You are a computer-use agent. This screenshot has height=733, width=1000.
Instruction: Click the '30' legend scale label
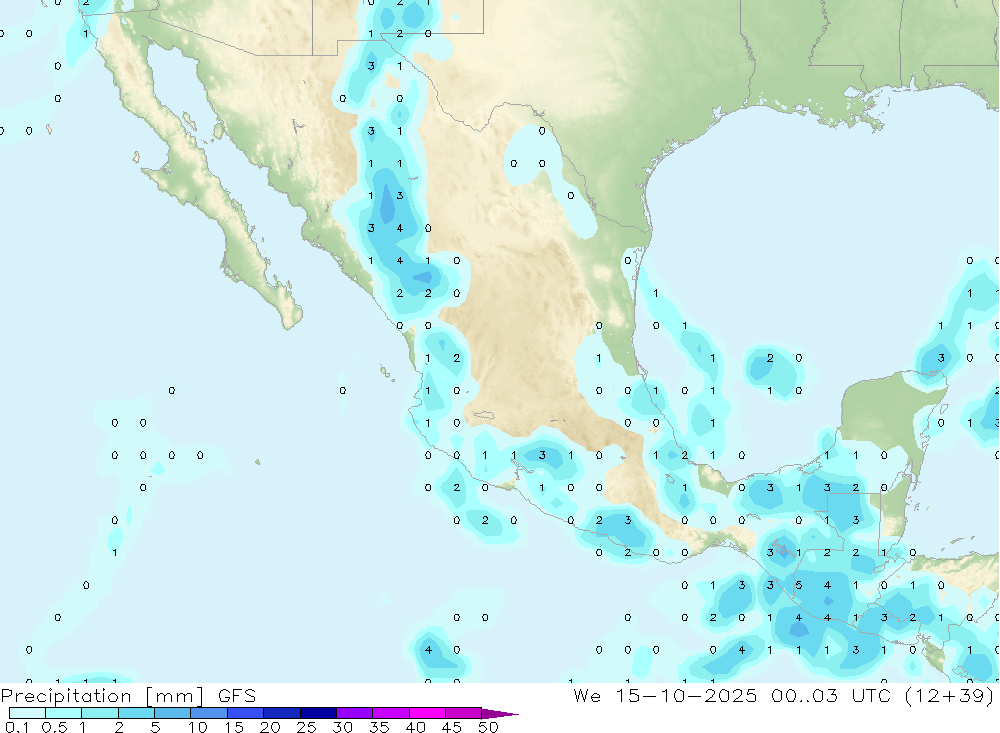click(x=343, y=727)
